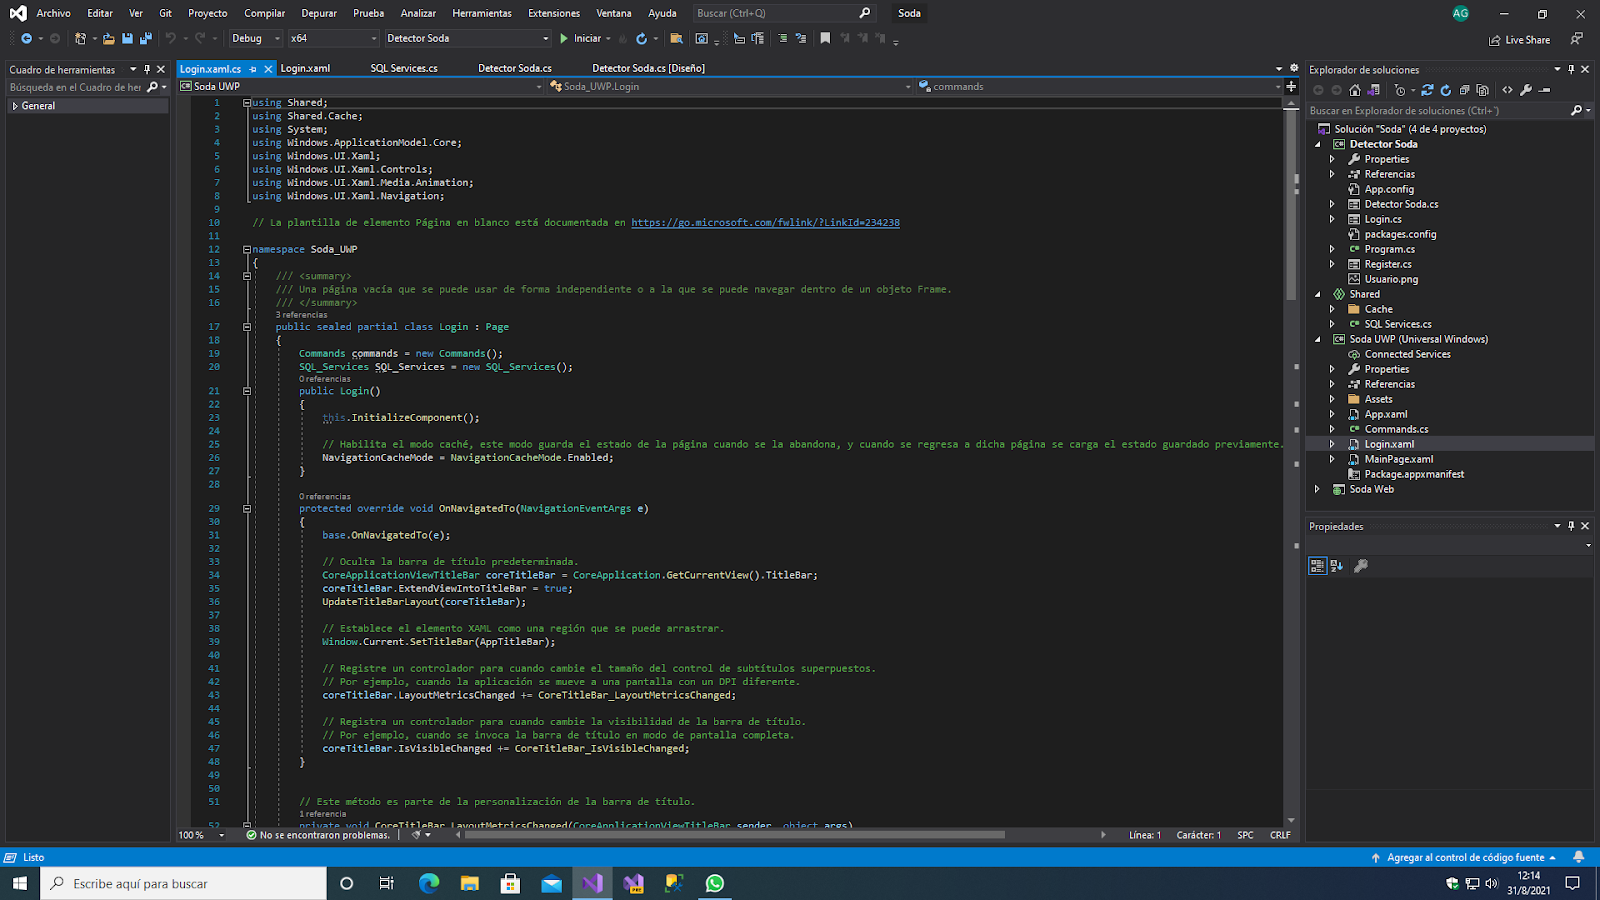The image size is (1600, 900).
Task: Open File Explorer from the taskbar
Action: point(470,883)
